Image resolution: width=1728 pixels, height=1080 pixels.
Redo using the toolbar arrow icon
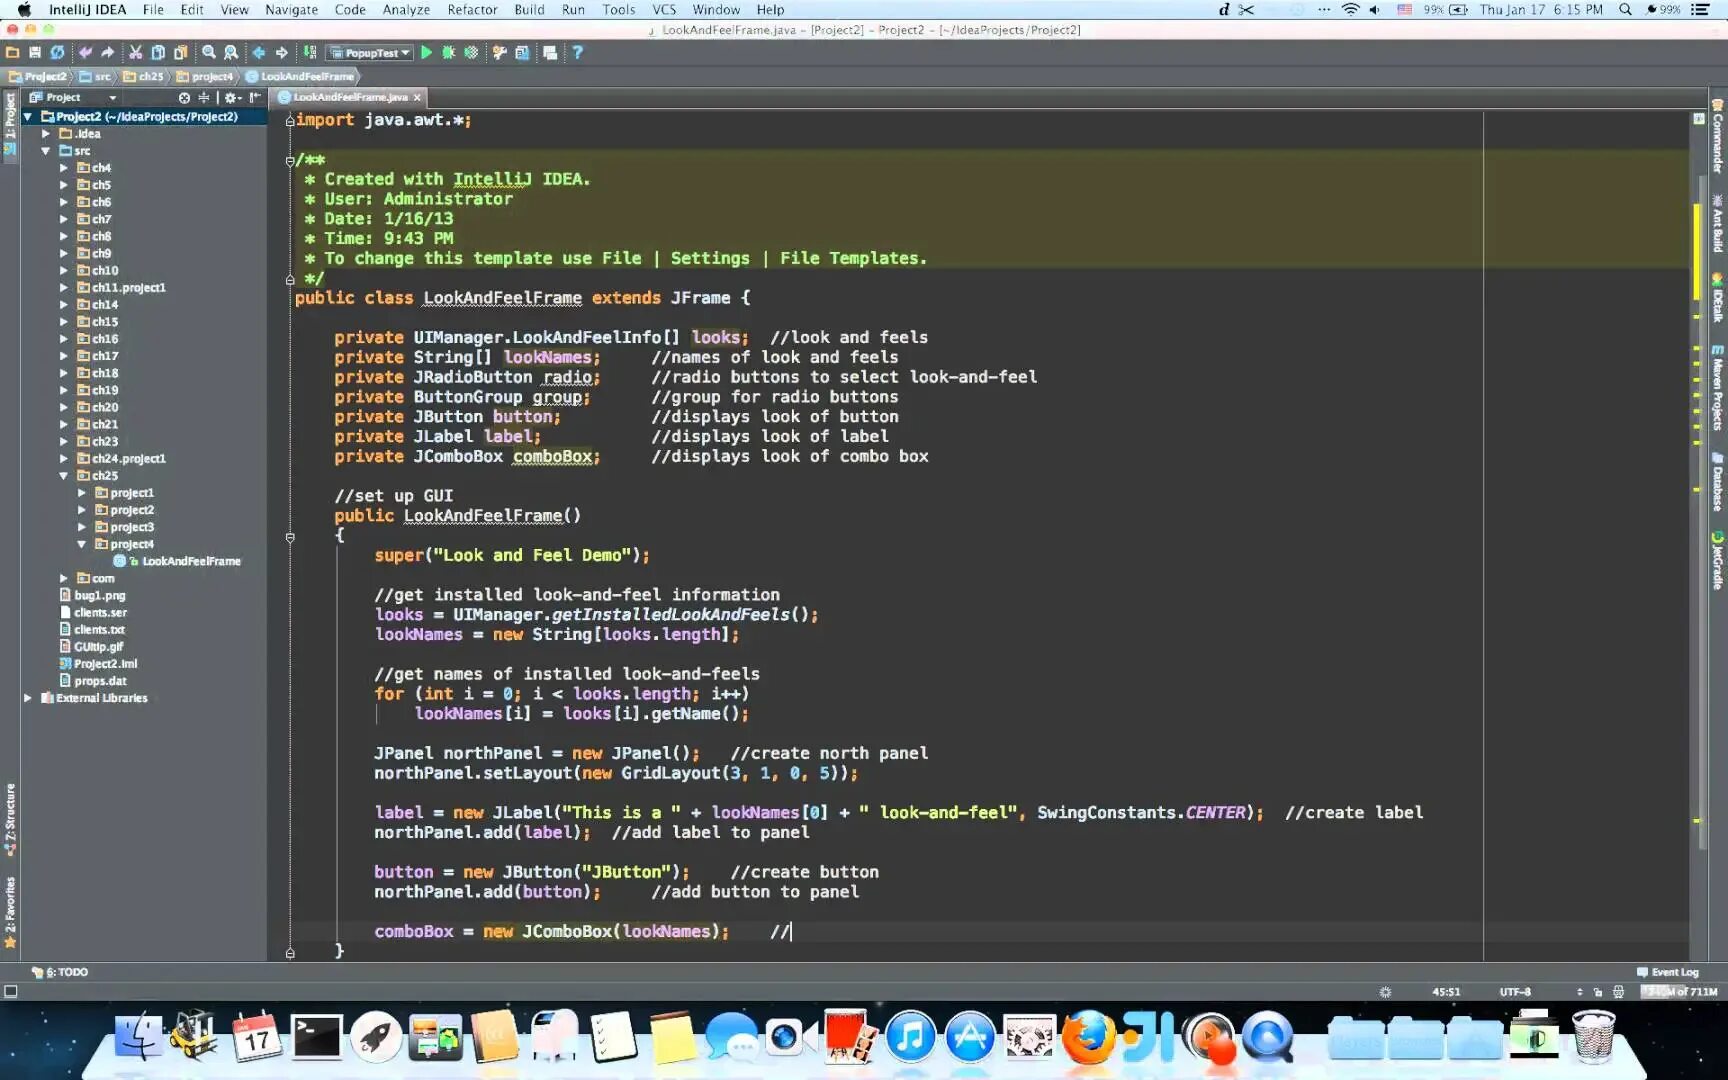click(107, 53)
